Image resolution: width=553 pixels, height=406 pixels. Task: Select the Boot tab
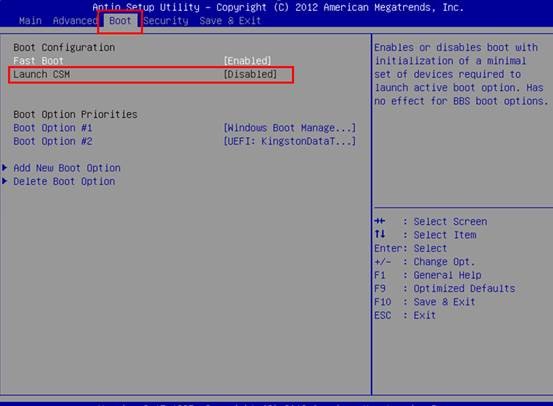(120, 21)
